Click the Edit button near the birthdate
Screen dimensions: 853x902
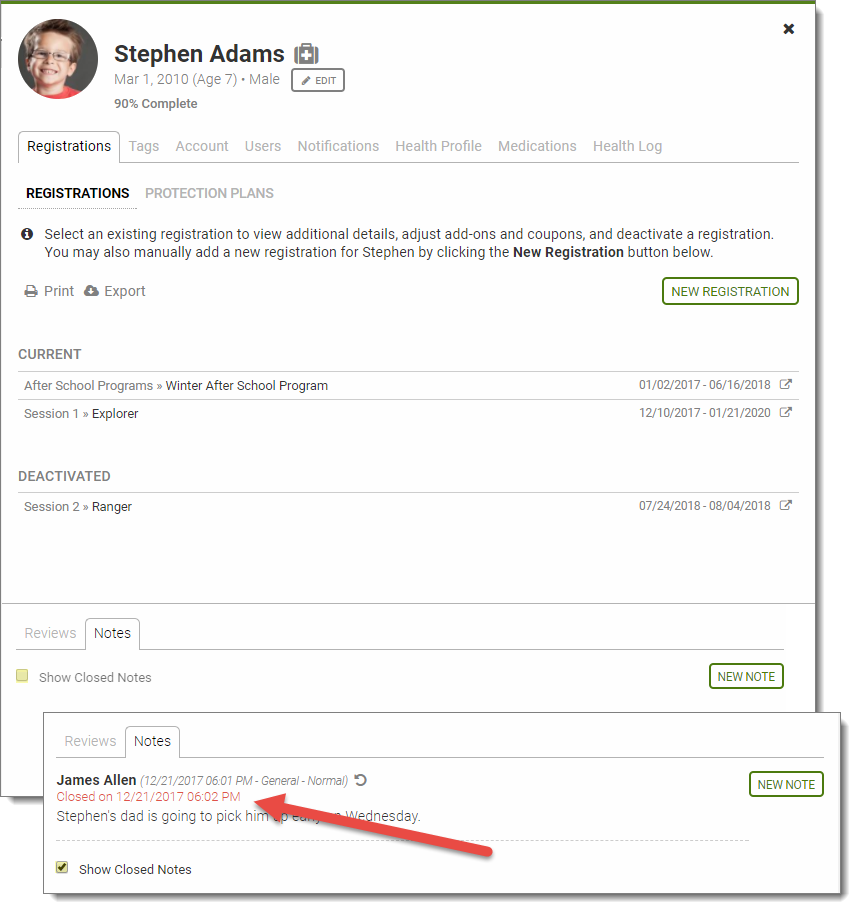318,80
